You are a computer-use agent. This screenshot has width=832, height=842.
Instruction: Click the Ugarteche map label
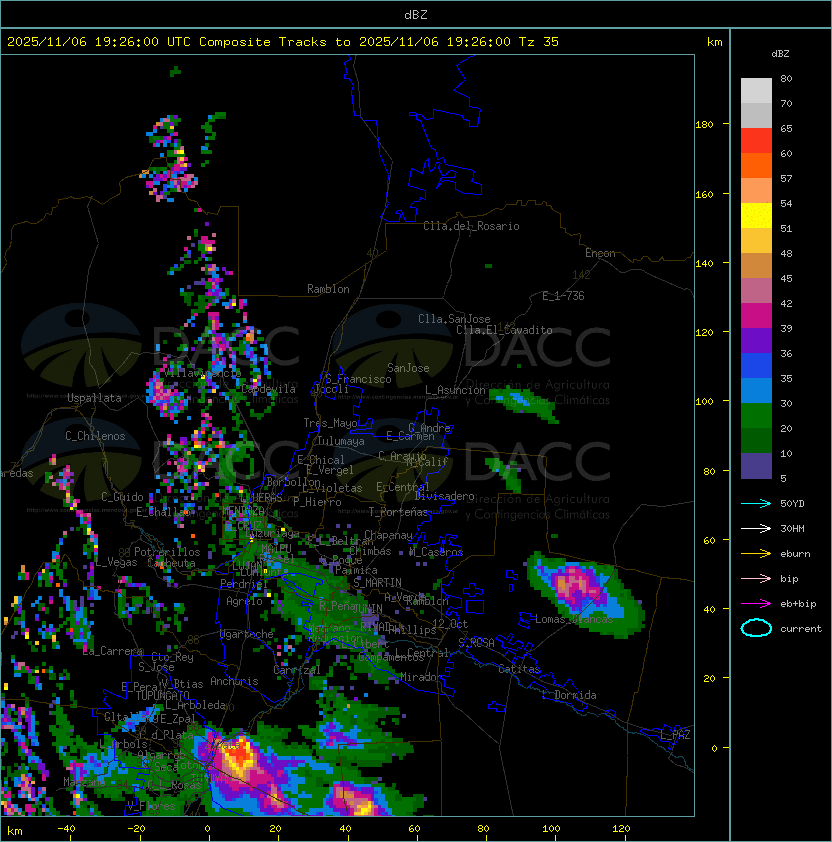pyautogui.click(x=247, y=634)
